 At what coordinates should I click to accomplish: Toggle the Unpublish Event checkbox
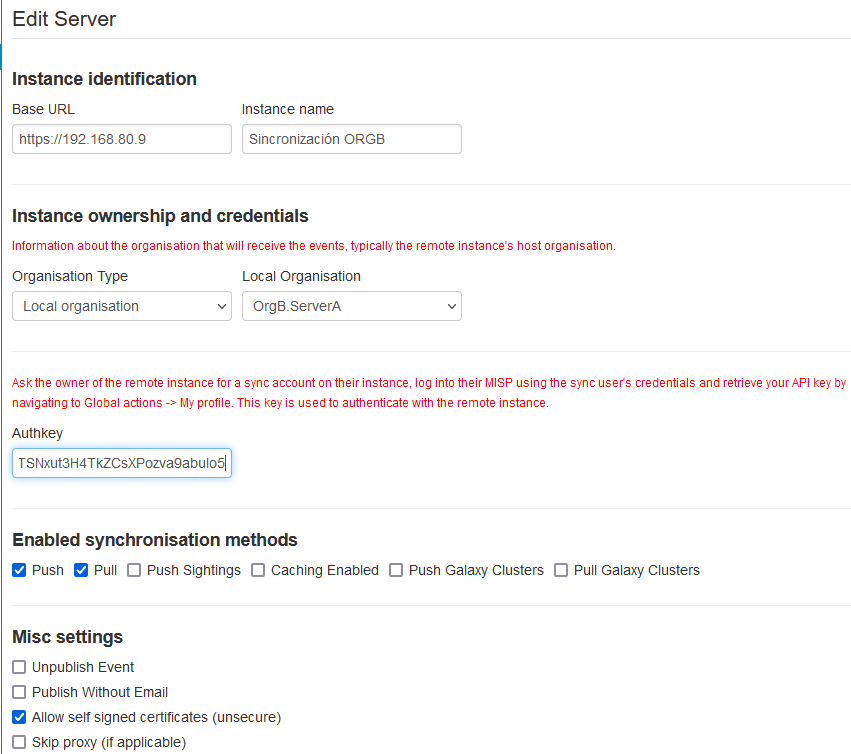(x=20, y=667)
